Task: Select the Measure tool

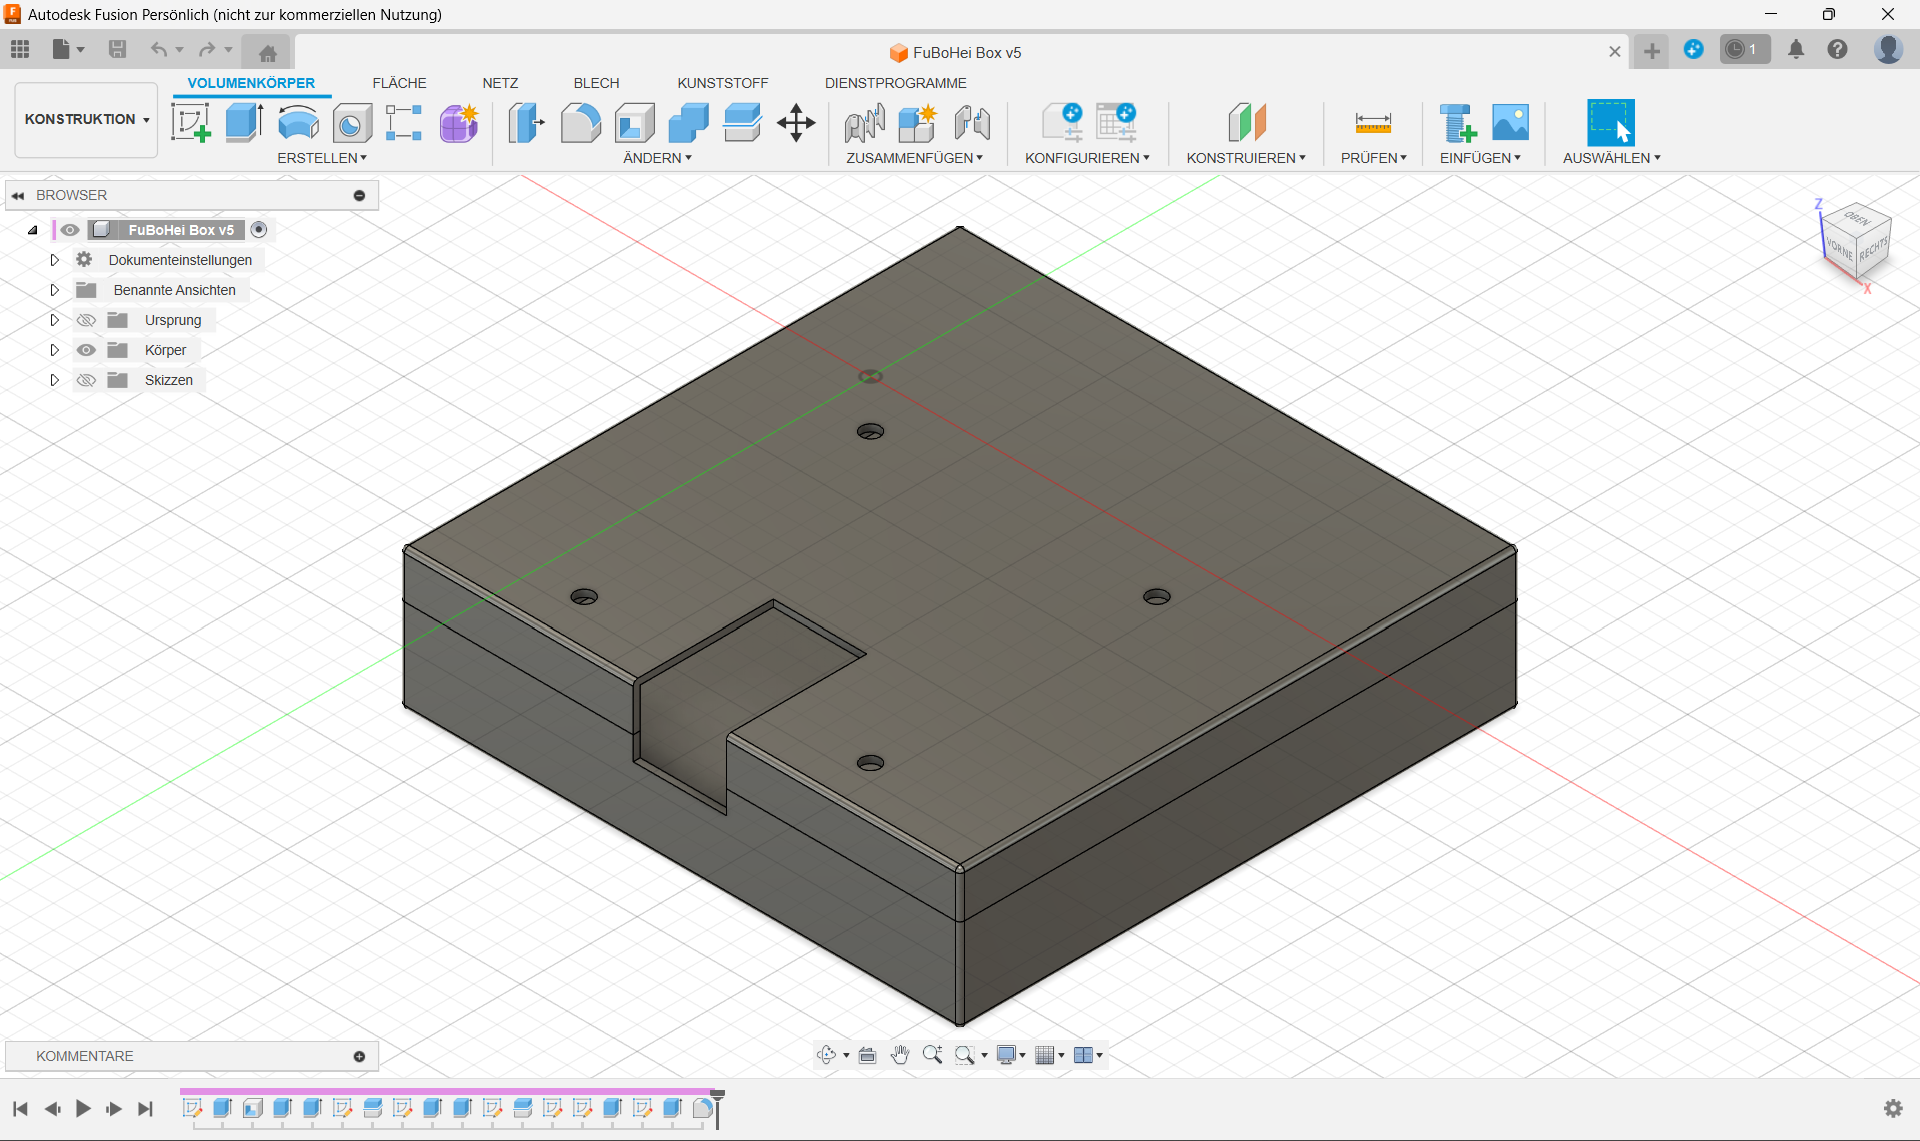Action: coord(1373,123)
